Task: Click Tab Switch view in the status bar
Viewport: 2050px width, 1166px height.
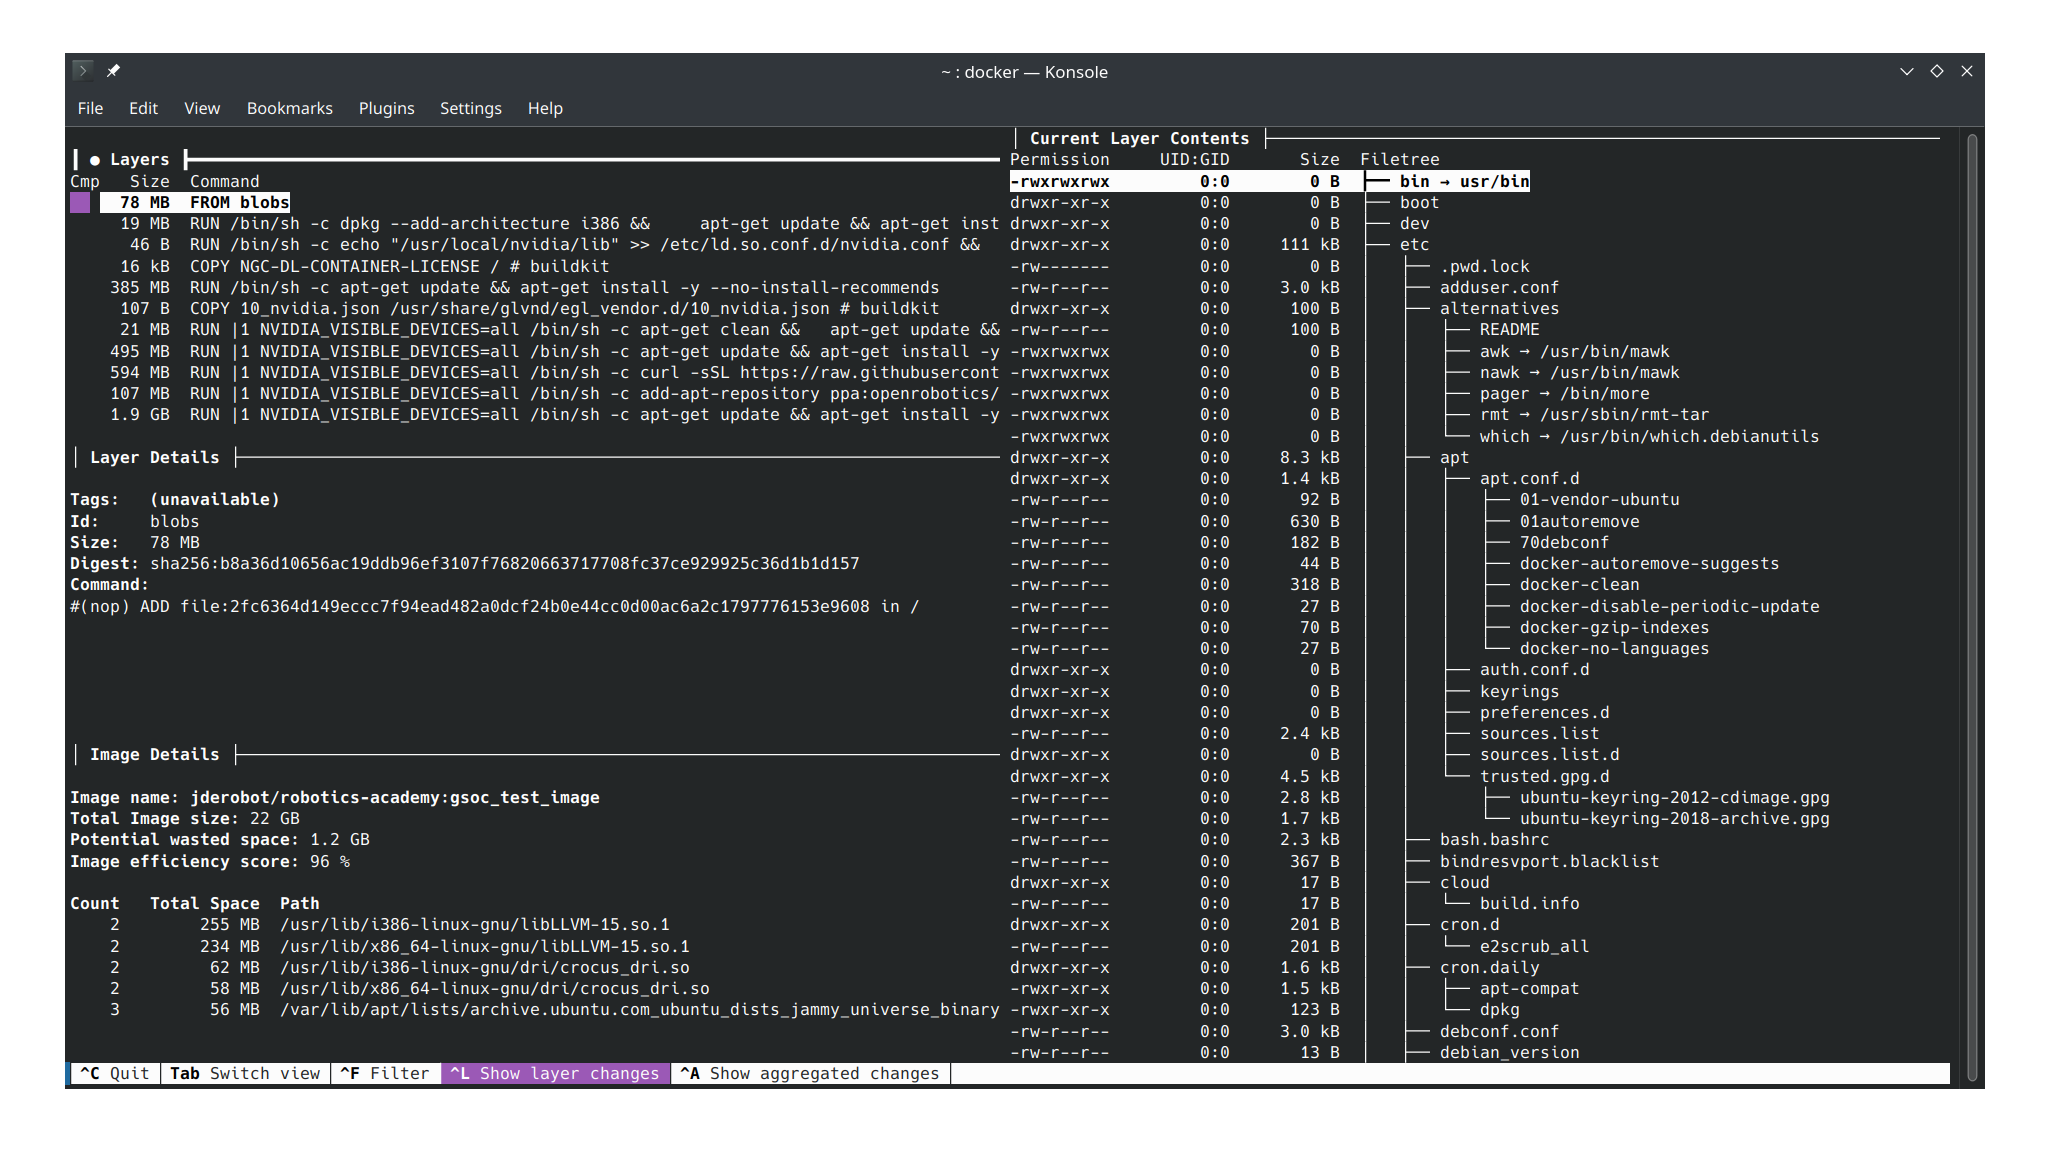Action: point(245,1073)
